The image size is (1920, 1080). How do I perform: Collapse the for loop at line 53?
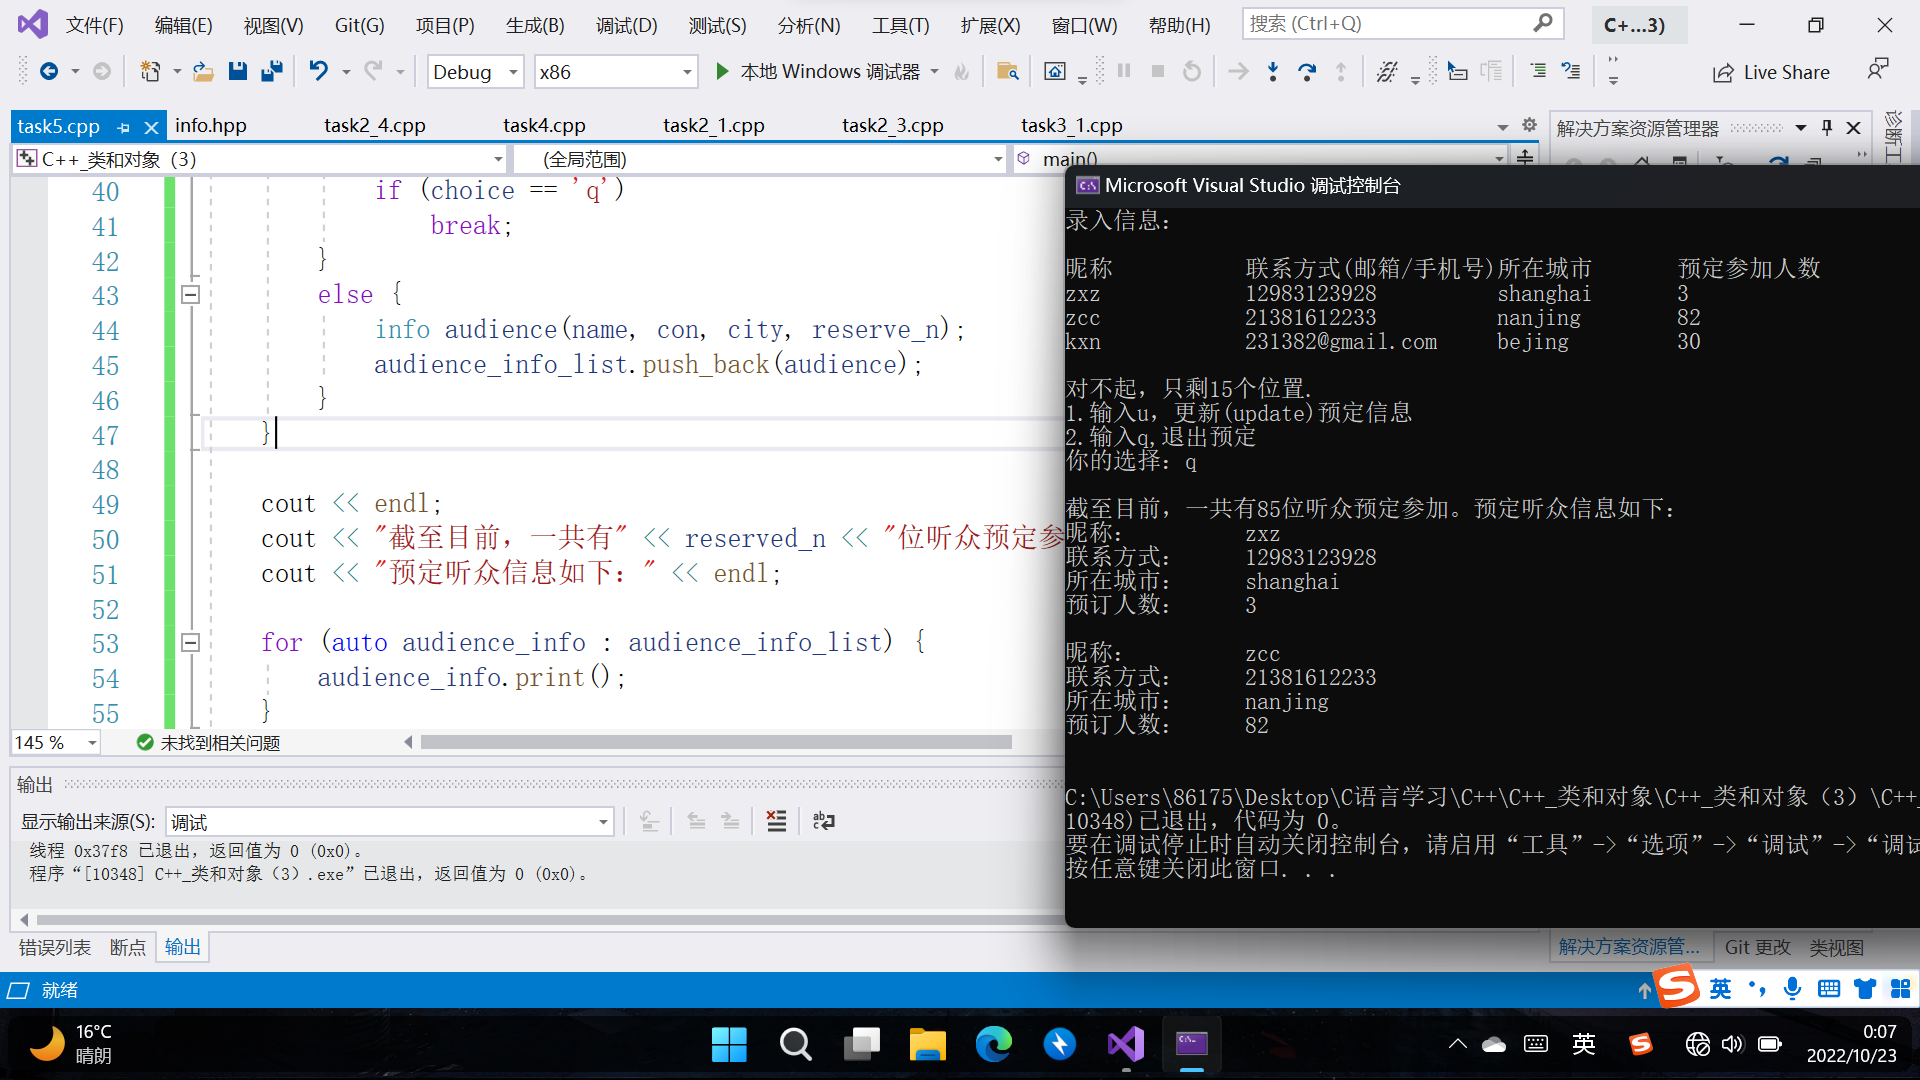coord(190,642)
